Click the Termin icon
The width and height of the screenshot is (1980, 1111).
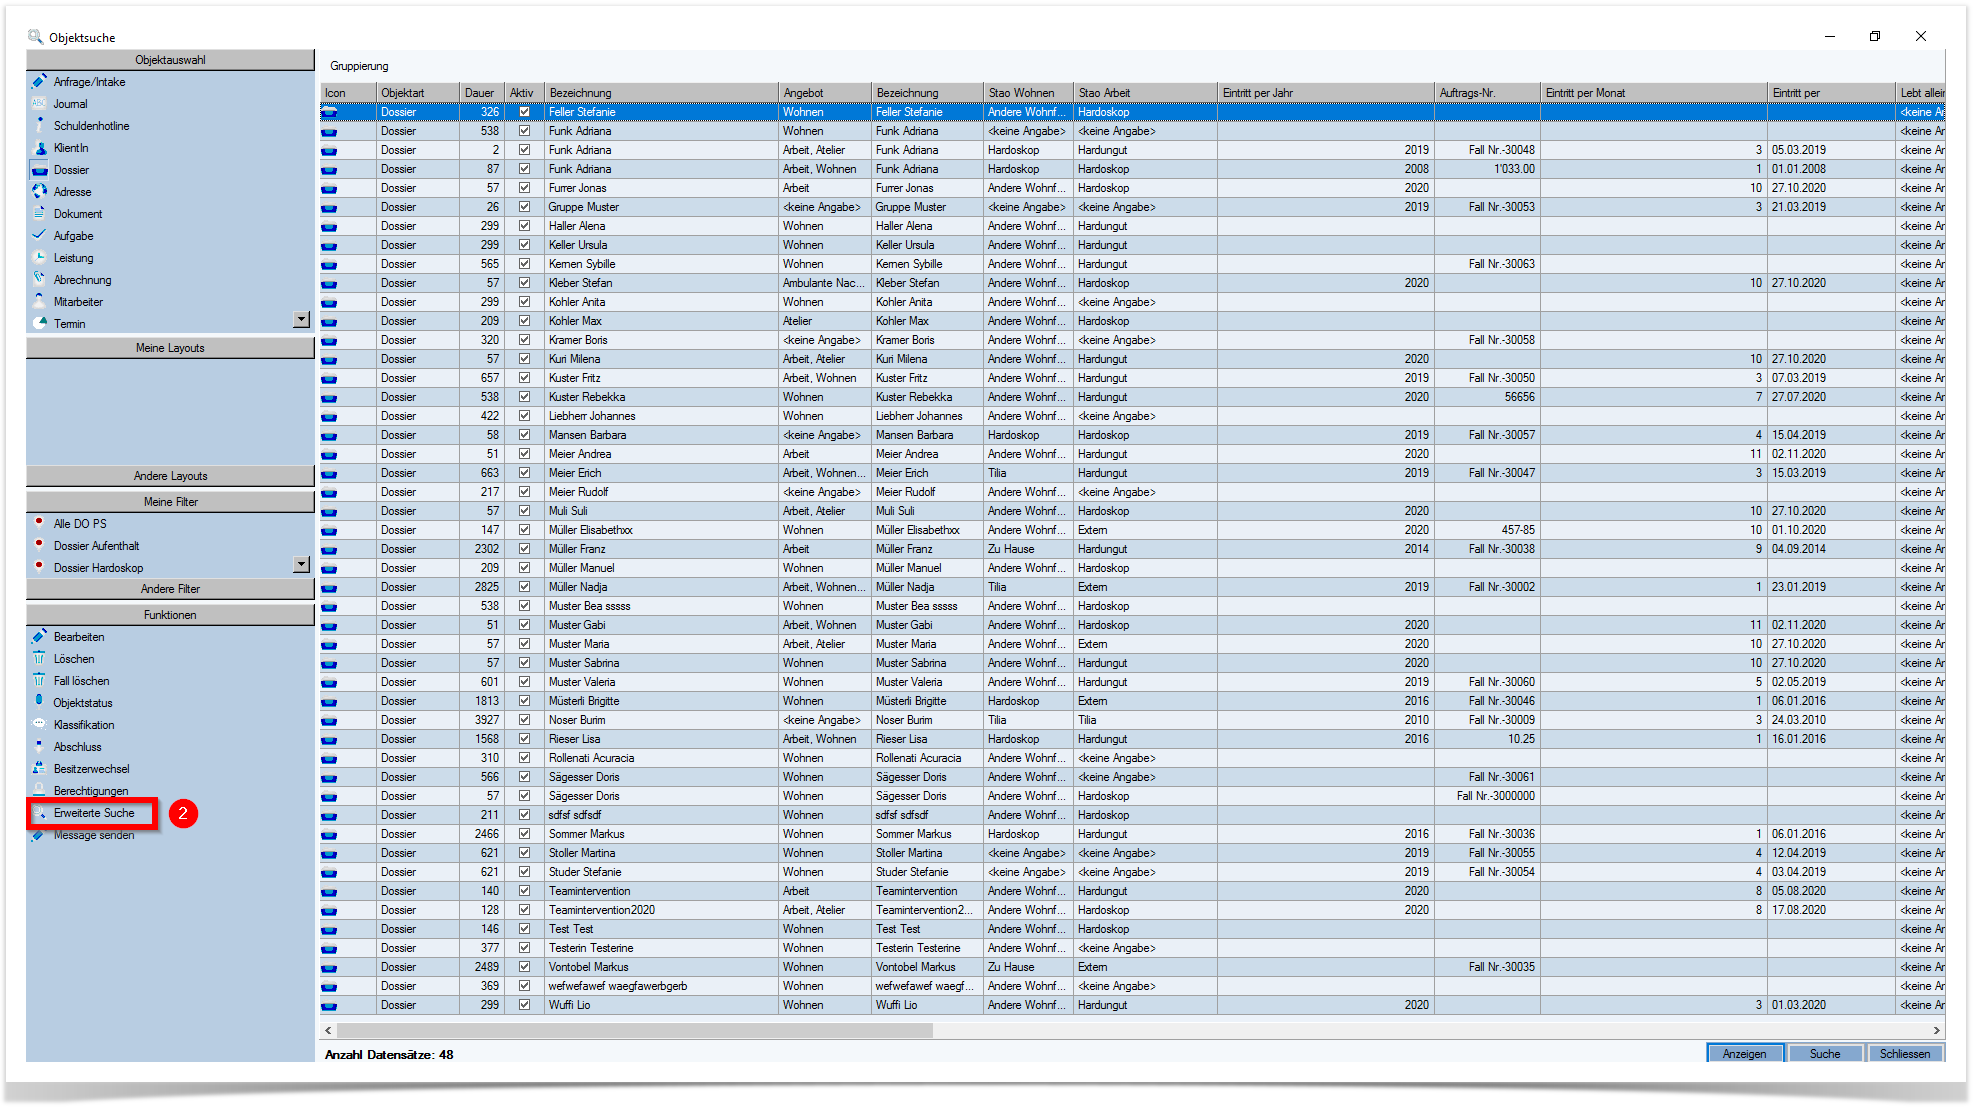pos(39,324)
